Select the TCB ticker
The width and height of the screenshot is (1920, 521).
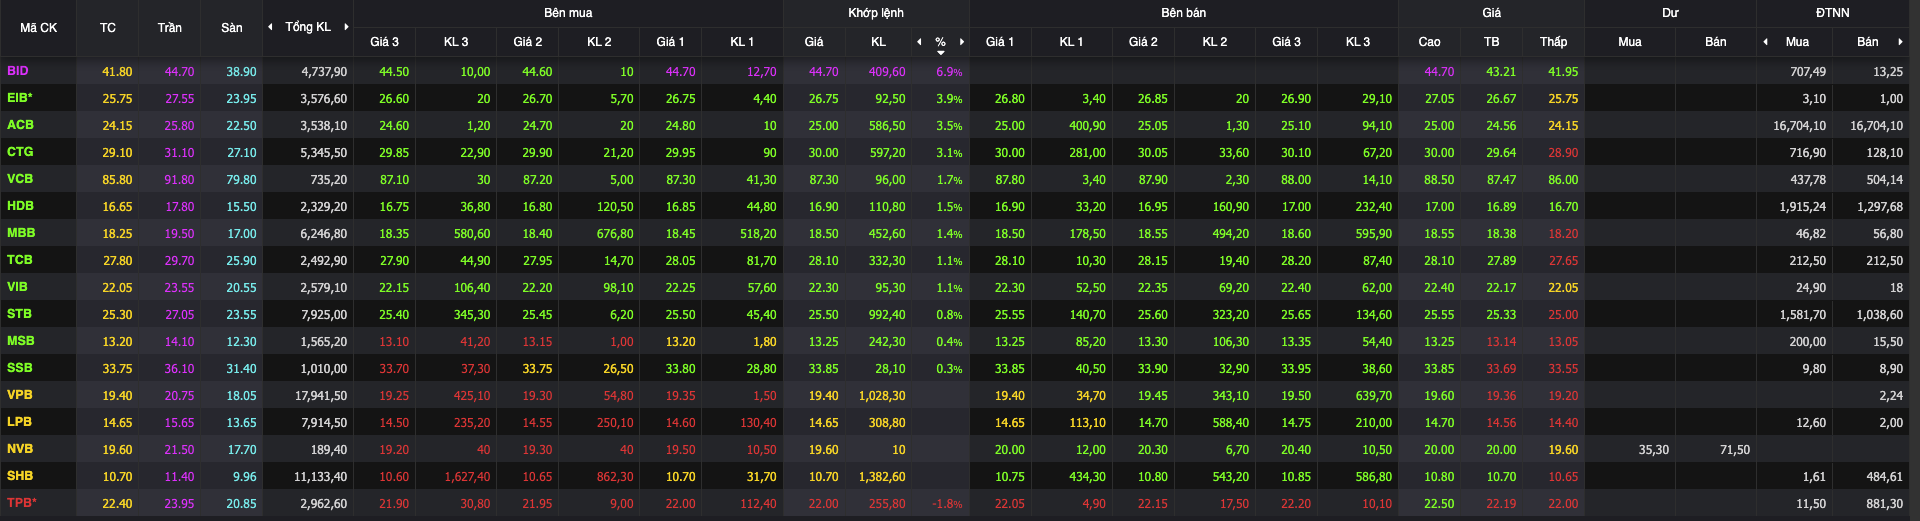tap(20, 260)
